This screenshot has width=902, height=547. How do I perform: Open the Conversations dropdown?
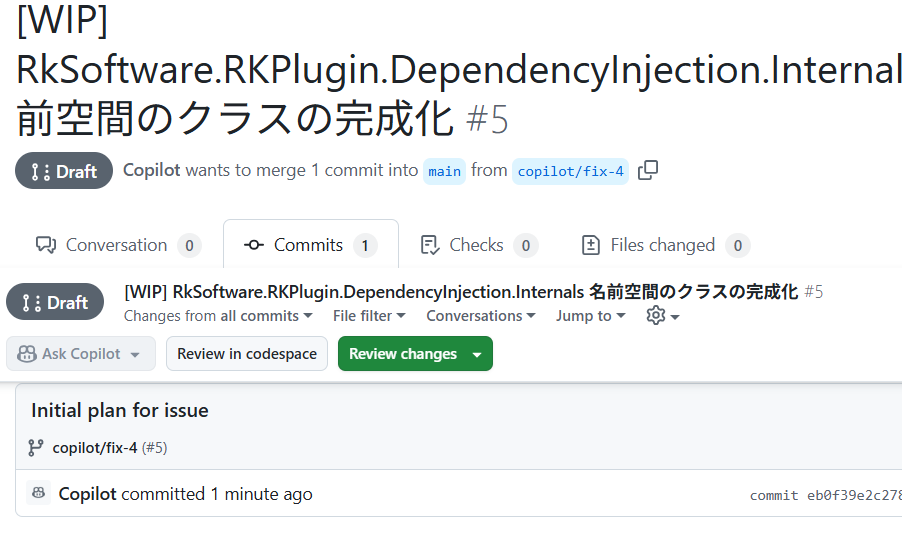point(480,316)
